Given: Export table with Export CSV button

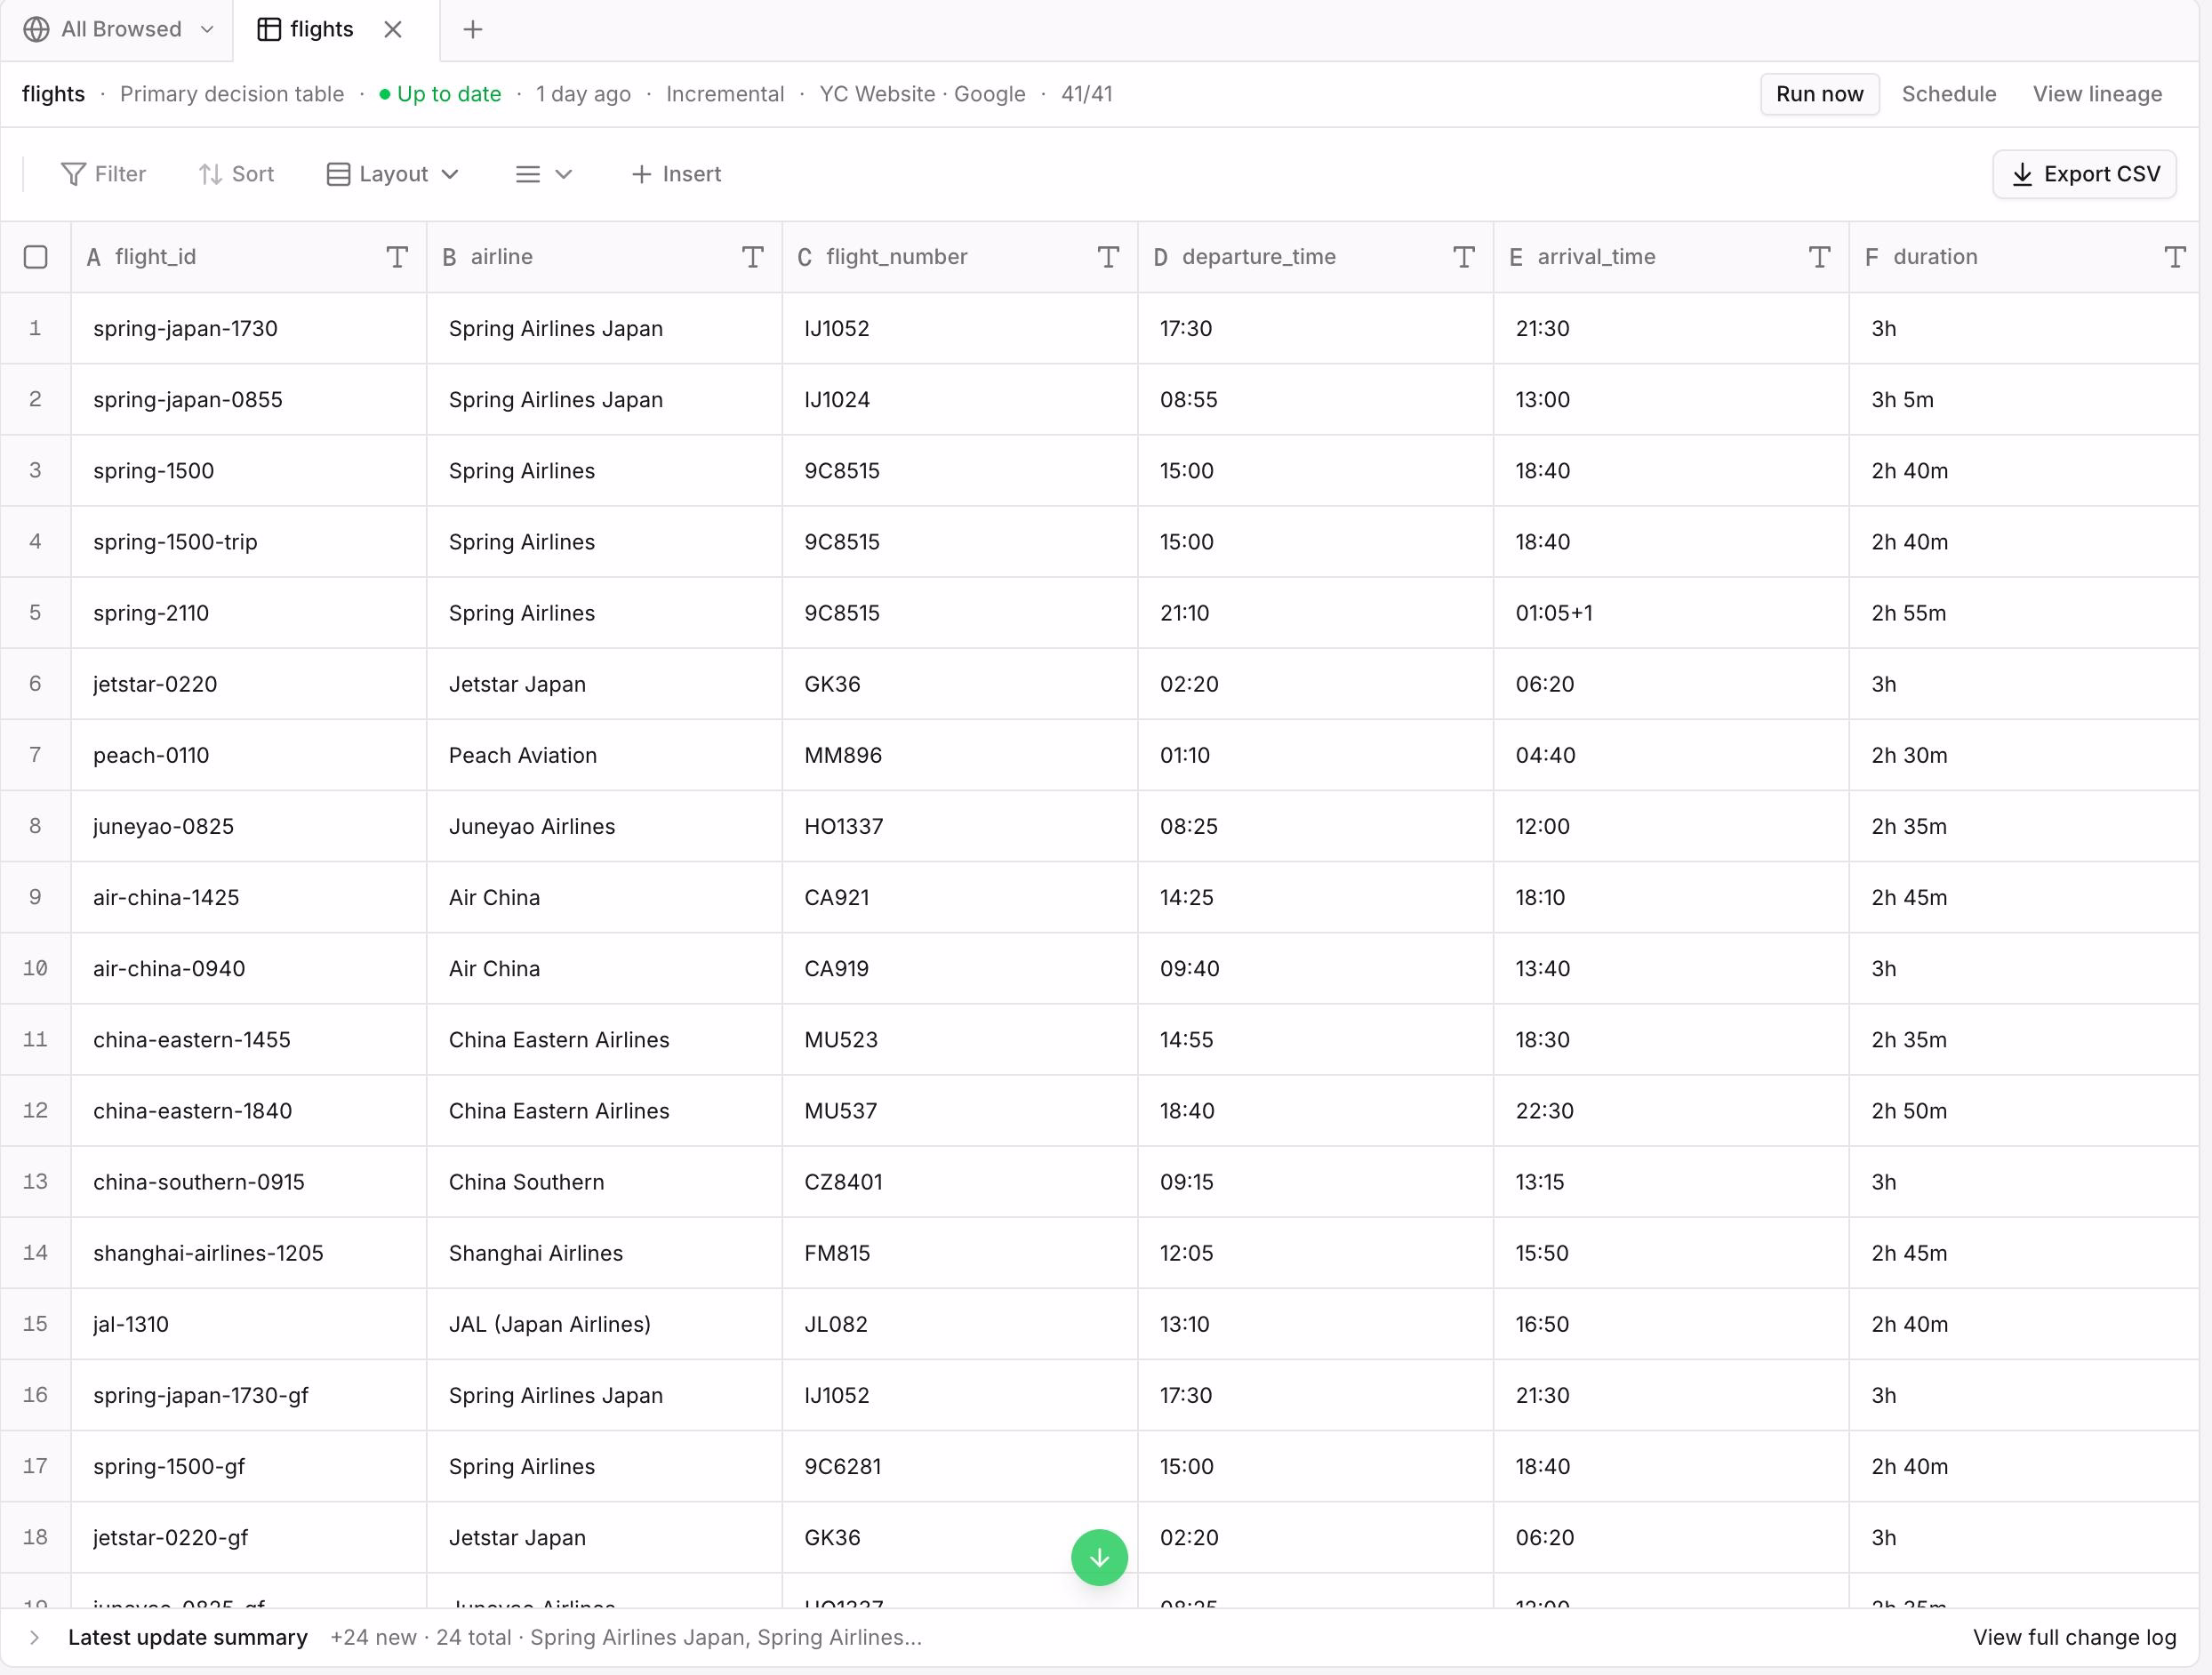Looking at the screenshot, I should pos(2084,174).
